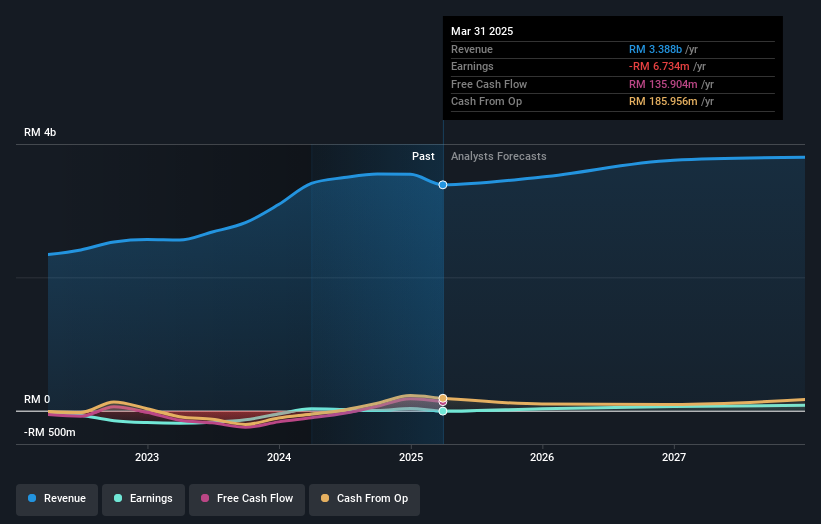Click the RM 135.904m free cash flow value
Viewport: 821px width, 524px height.
(663, 84)
